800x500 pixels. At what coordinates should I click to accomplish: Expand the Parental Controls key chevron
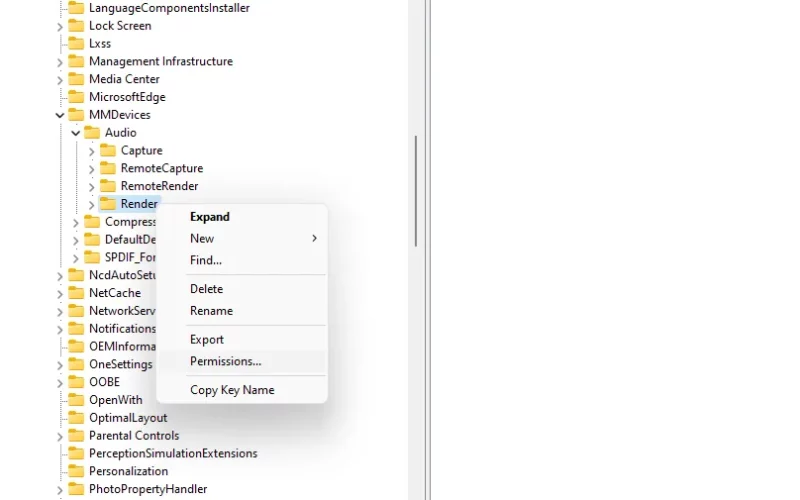coord(60,437)
